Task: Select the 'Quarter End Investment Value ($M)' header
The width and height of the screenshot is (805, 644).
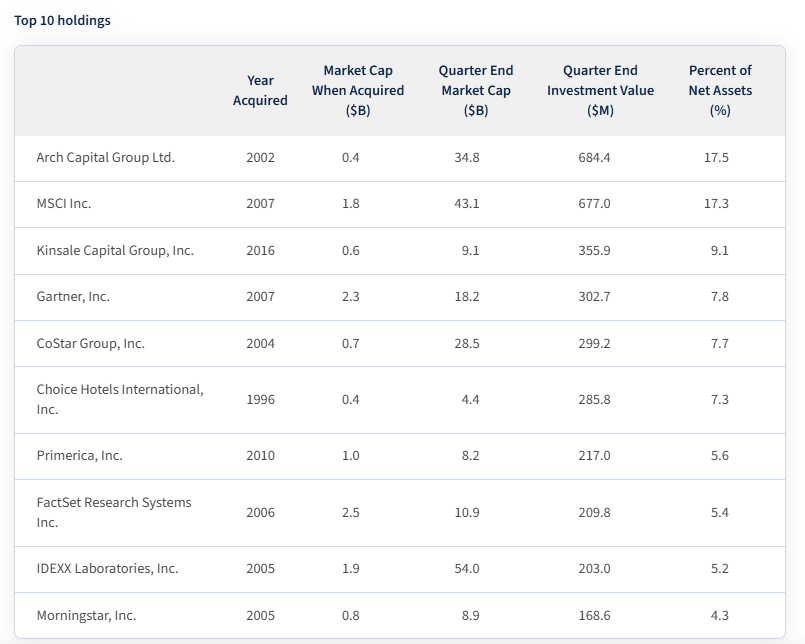Action: (x=600, y=90)
